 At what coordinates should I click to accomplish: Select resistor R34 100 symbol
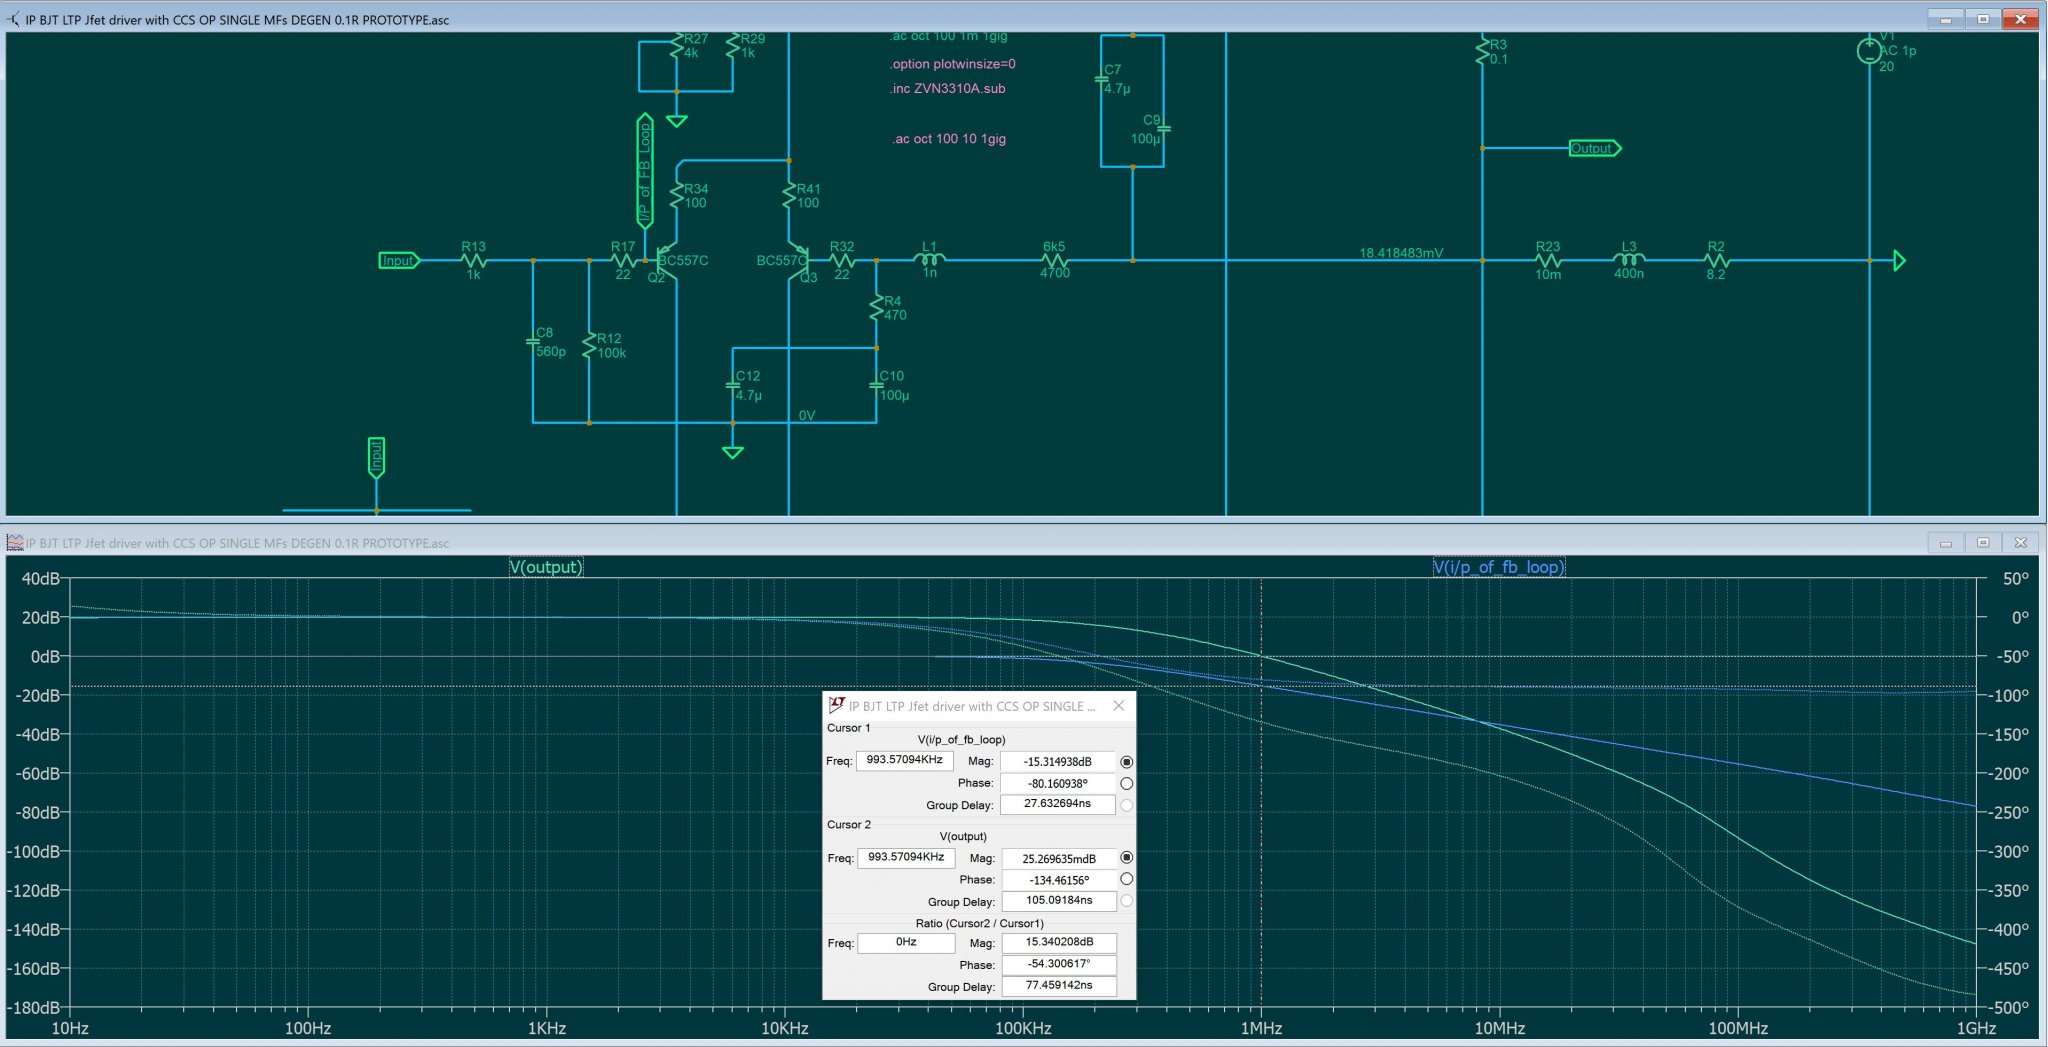click(x=678, y=196)
